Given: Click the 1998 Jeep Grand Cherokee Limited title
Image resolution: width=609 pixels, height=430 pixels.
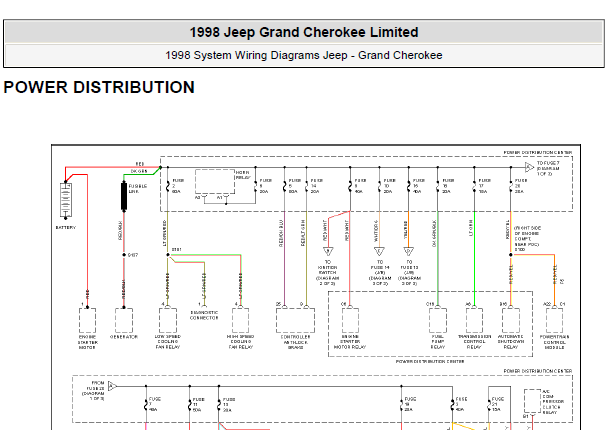Looking at the screenshot, I should 304,33.
